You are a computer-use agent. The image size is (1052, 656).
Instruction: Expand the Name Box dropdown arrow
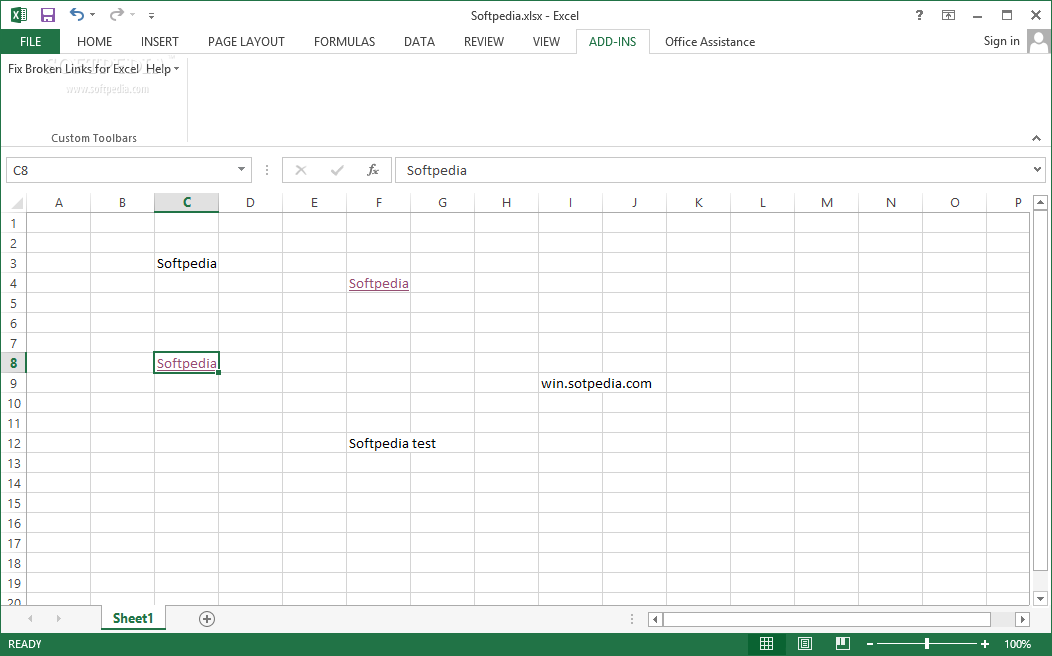point(242,170)
